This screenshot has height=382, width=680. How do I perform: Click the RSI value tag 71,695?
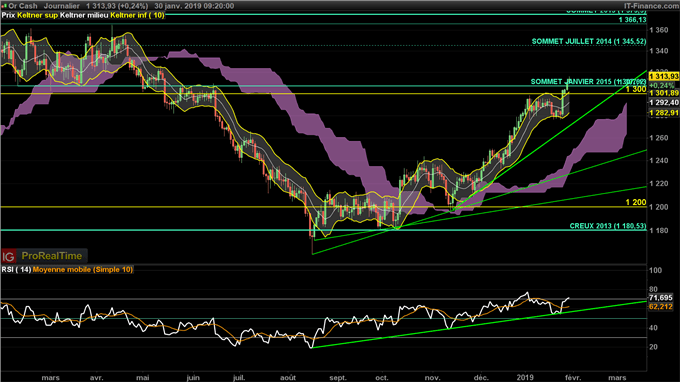click(x=660, y=298)
